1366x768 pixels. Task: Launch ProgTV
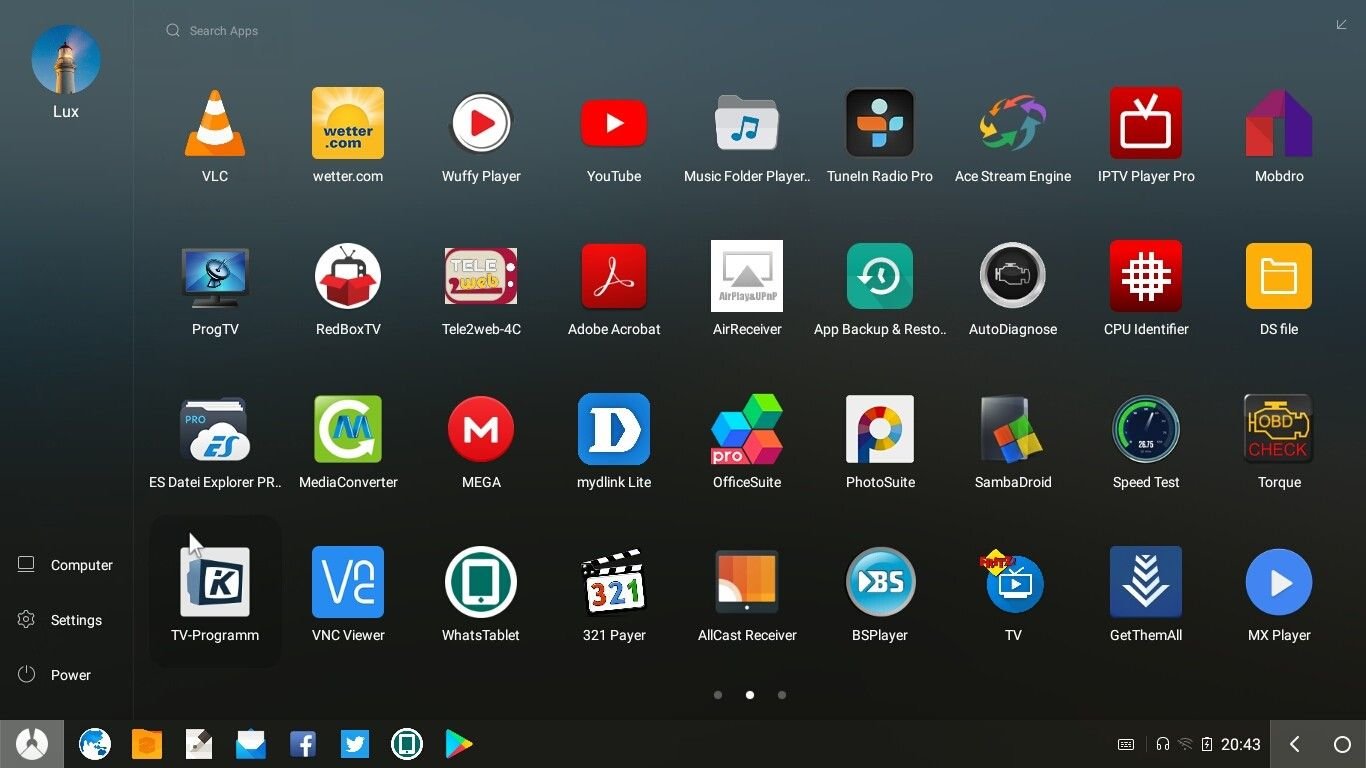215,276
